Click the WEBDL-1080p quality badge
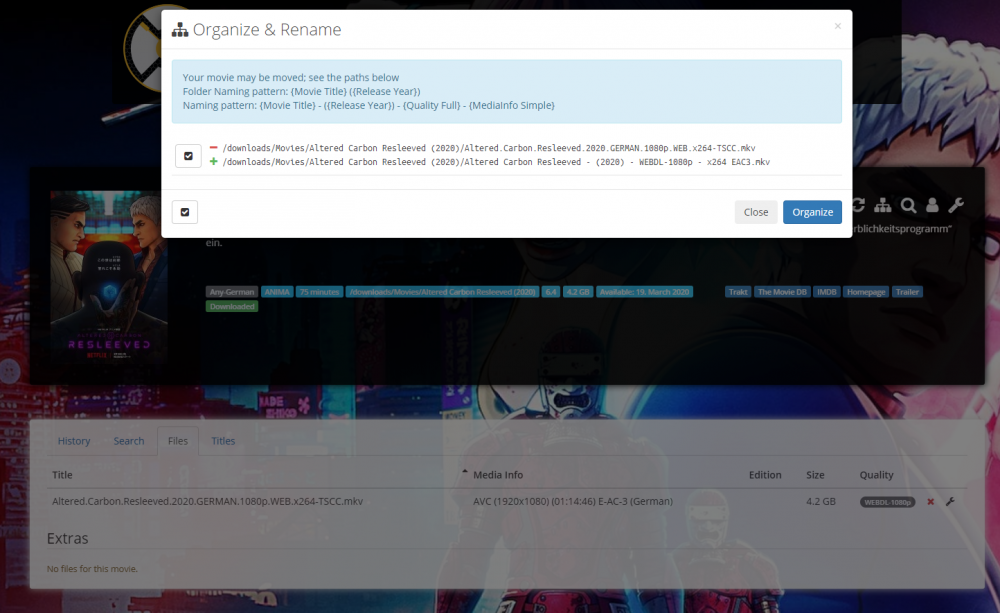Screen dimensions: 1000x613 click(887, 502)
